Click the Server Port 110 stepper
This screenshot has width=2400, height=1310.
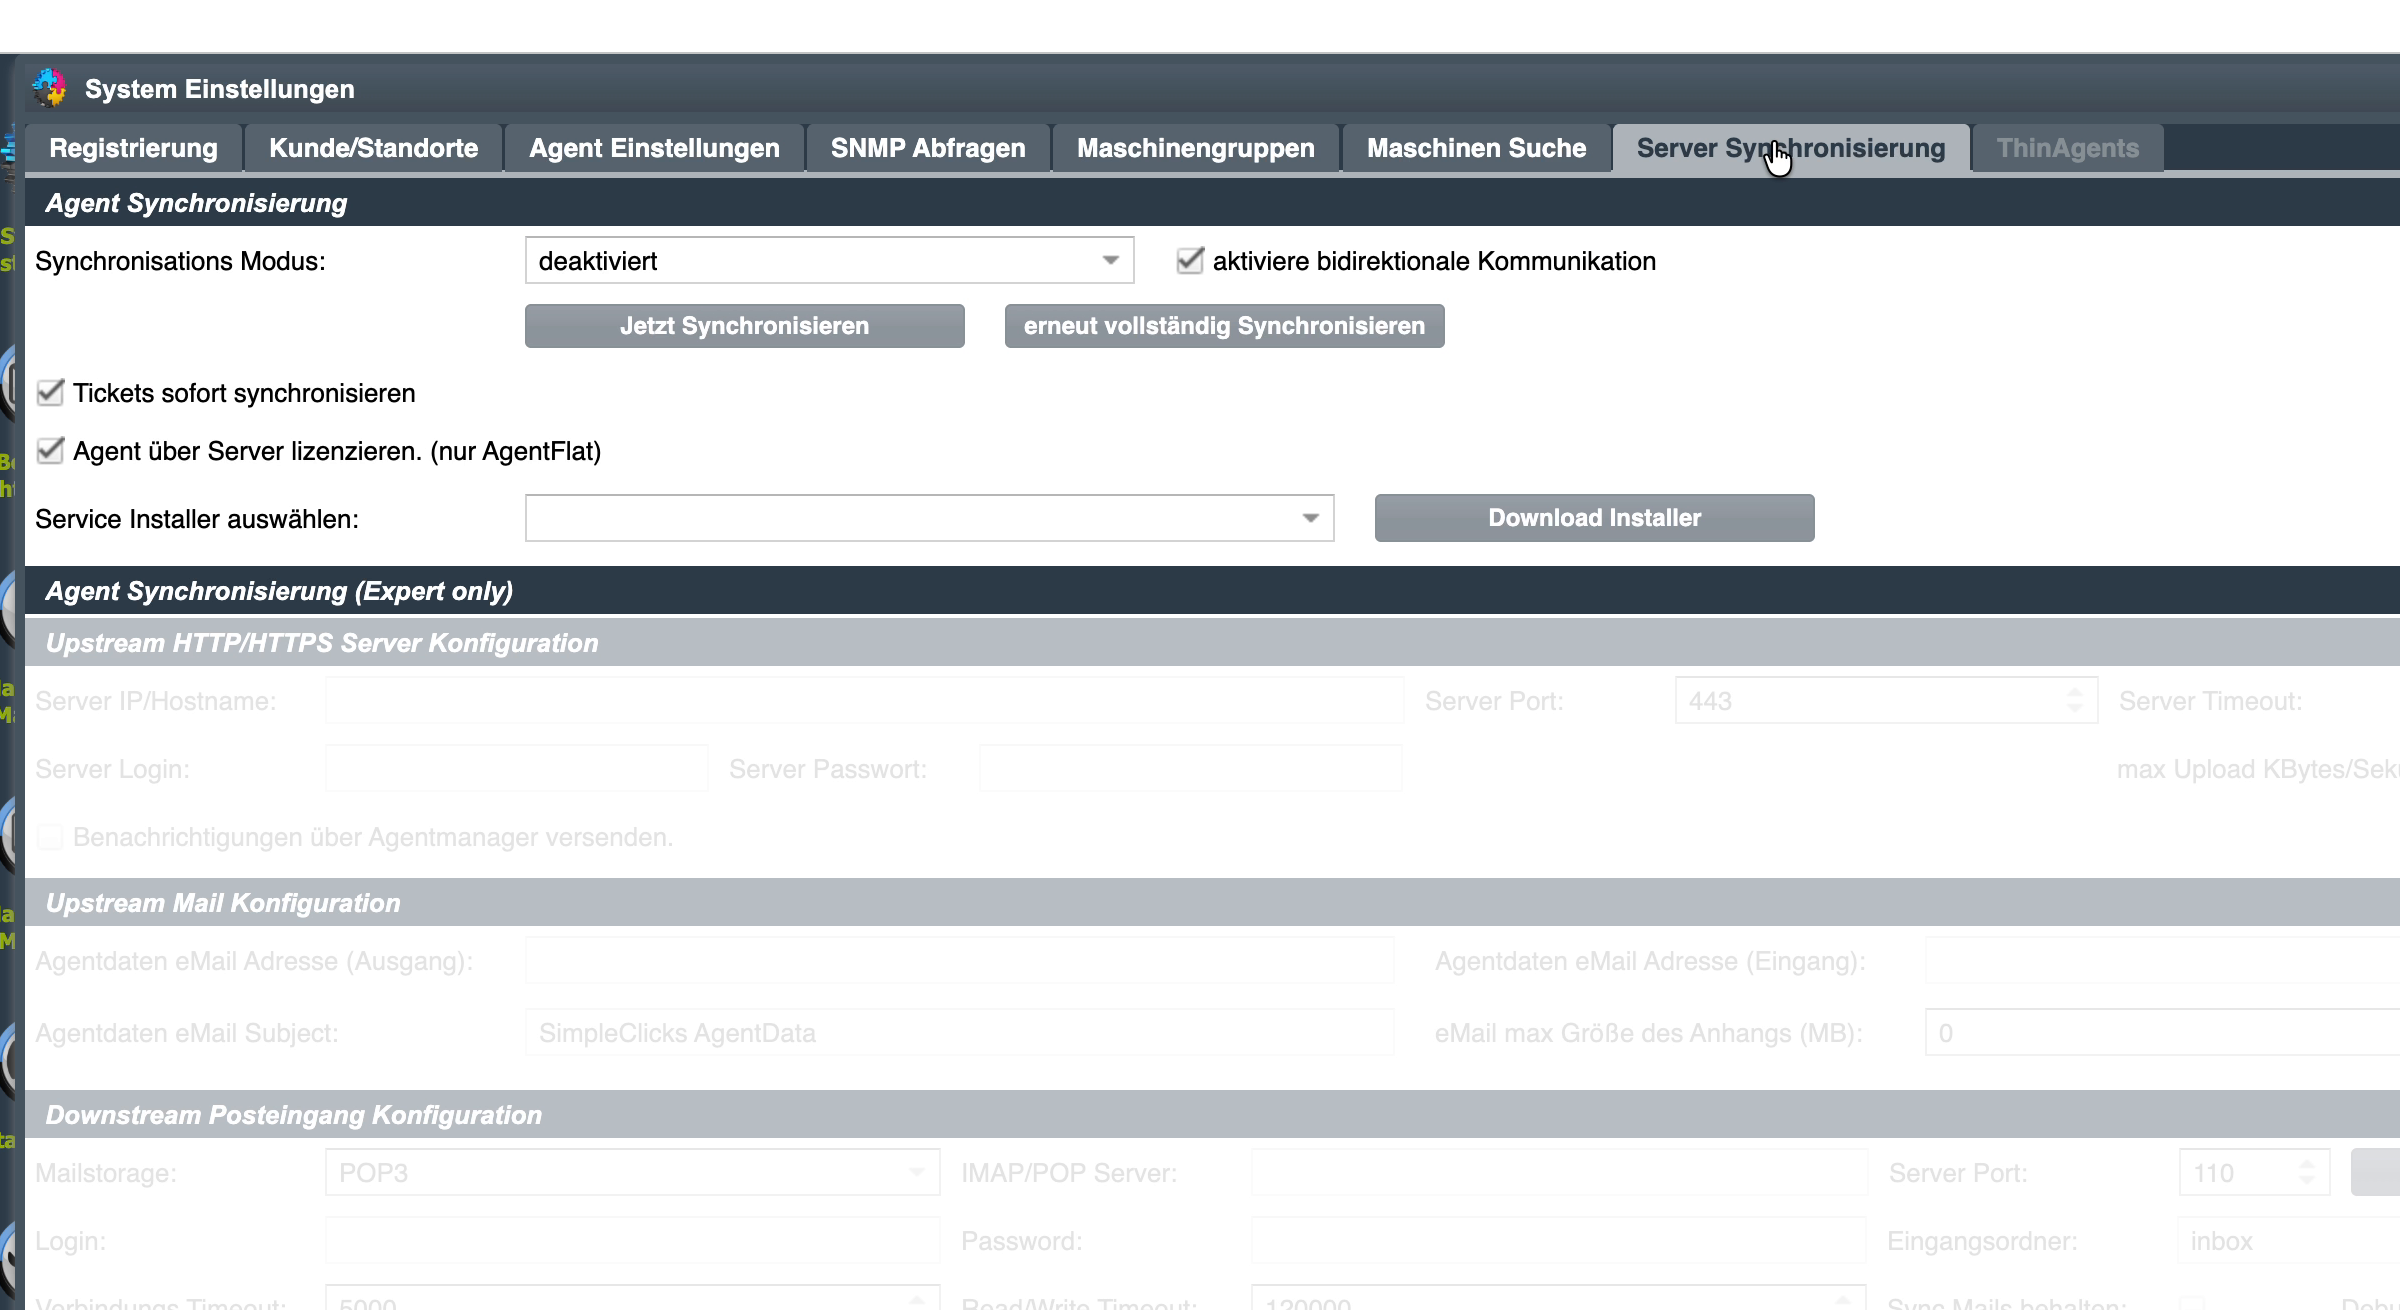(2307, 1173)
